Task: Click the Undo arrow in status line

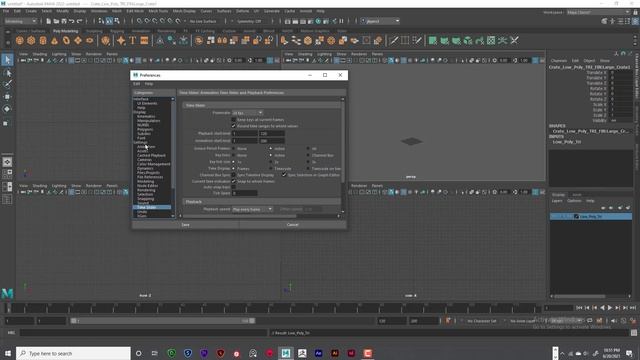Action: 72,21
